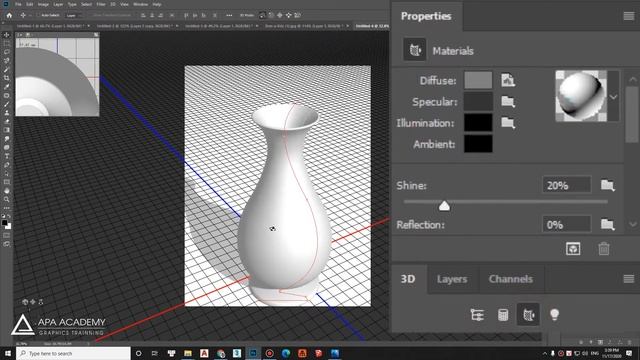The height and width of the screenshot is (360, 640).
Task: Click the Ambient color swatch
Action: [x=478, y=144]
